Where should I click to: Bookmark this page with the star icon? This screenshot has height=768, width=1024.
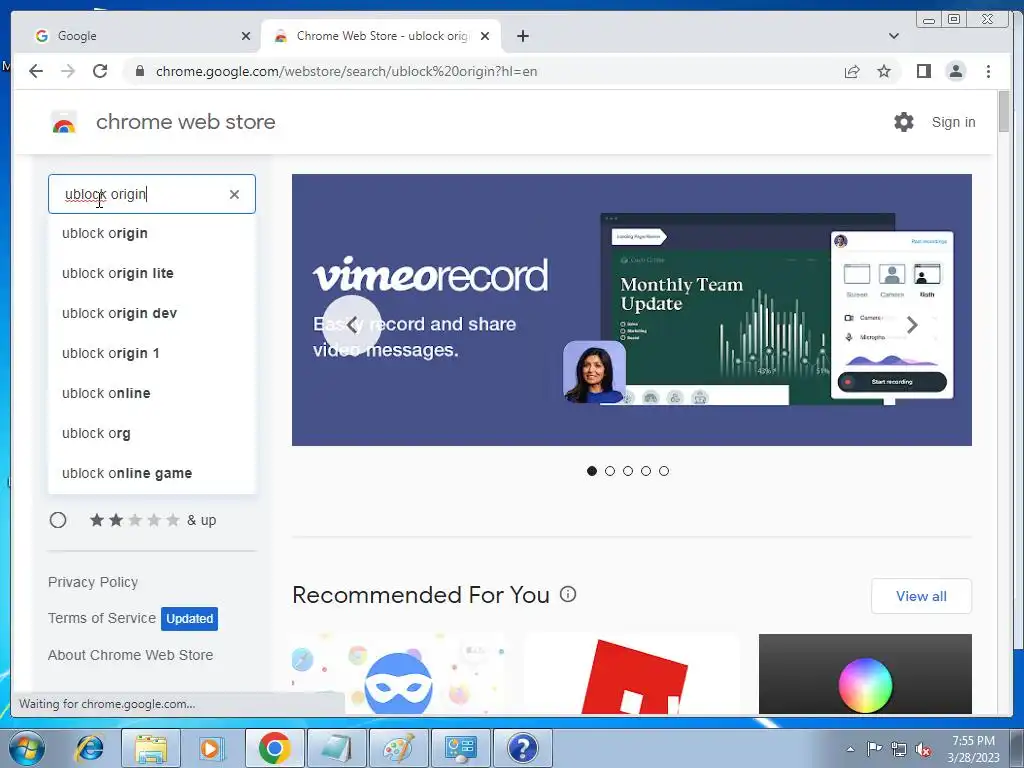[x=884, y=71]
